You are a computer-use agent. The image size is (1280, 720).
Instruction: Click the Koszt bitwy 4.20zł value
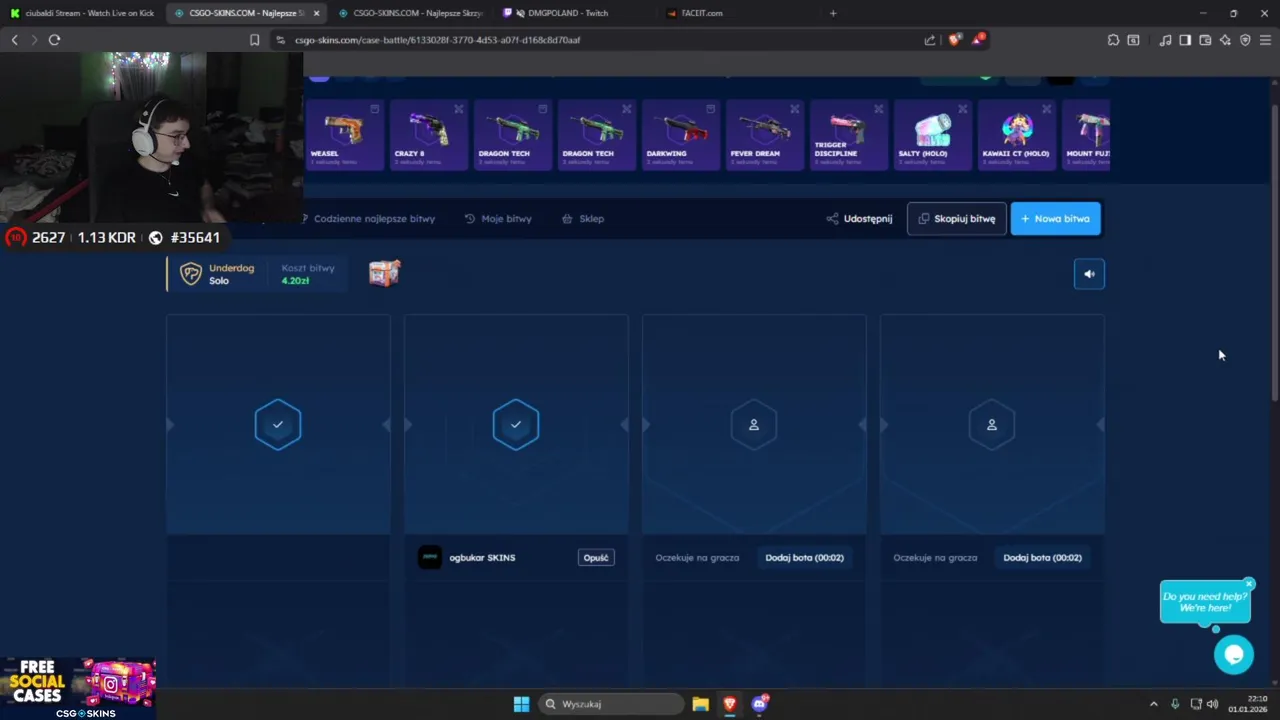[x=295, y=281]
